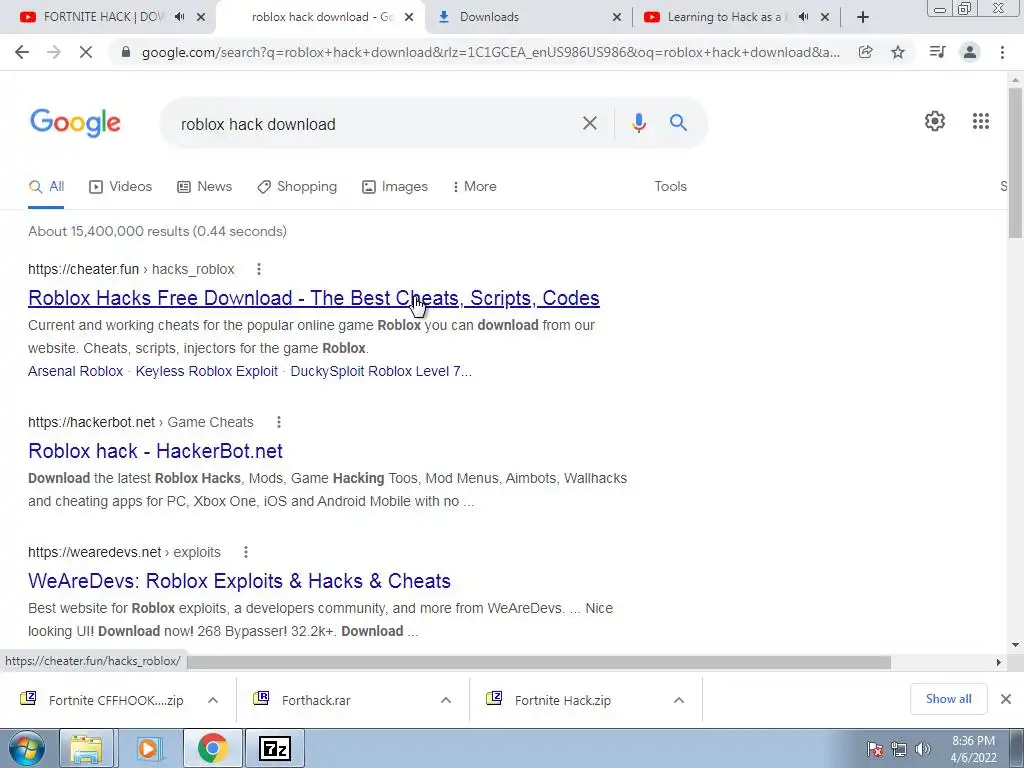
Task: Close the downloads shelf with the X
Action: click(x=1006, y=699)
